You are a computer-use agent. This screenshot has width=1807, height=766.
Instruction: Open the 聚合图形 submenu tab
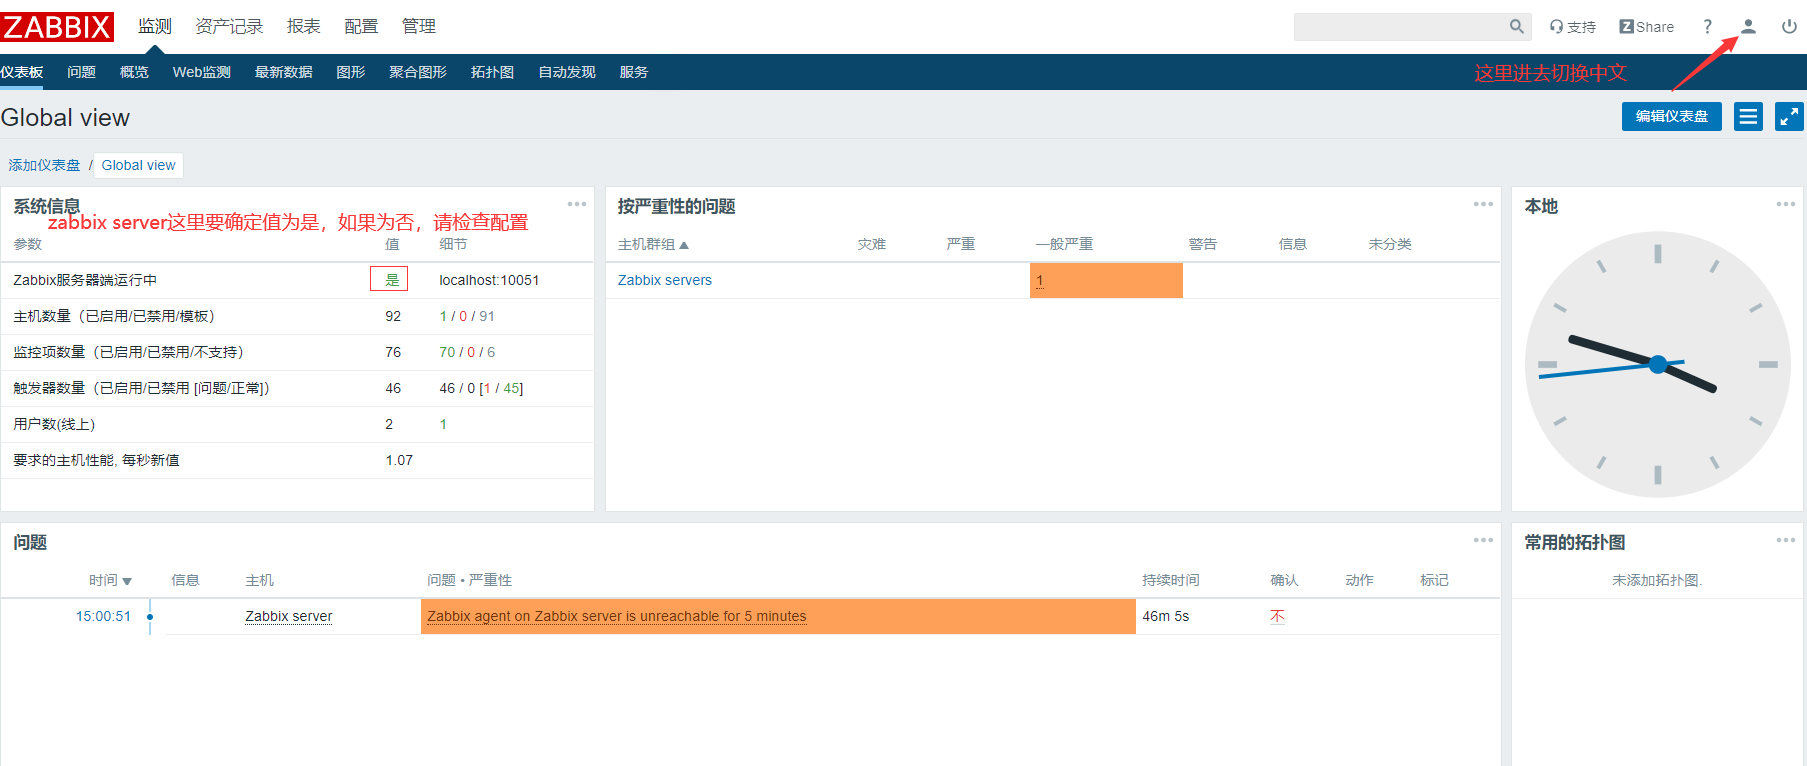tap(418, 72)
